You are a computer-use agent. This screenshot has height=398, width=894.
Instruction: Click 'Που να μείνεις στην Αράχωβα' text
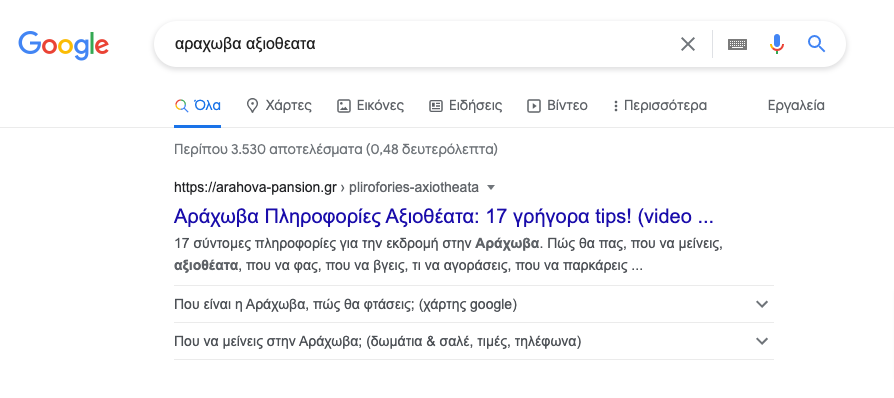tap(377, 342)
